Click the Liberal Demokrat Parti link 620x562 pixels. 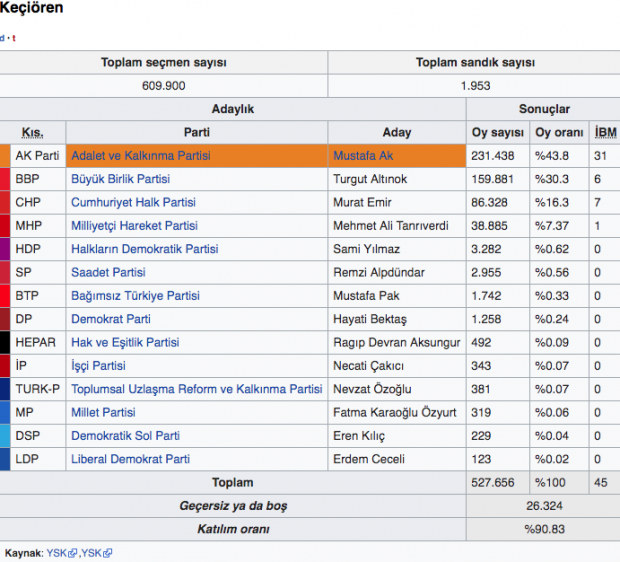coord(130,459)
